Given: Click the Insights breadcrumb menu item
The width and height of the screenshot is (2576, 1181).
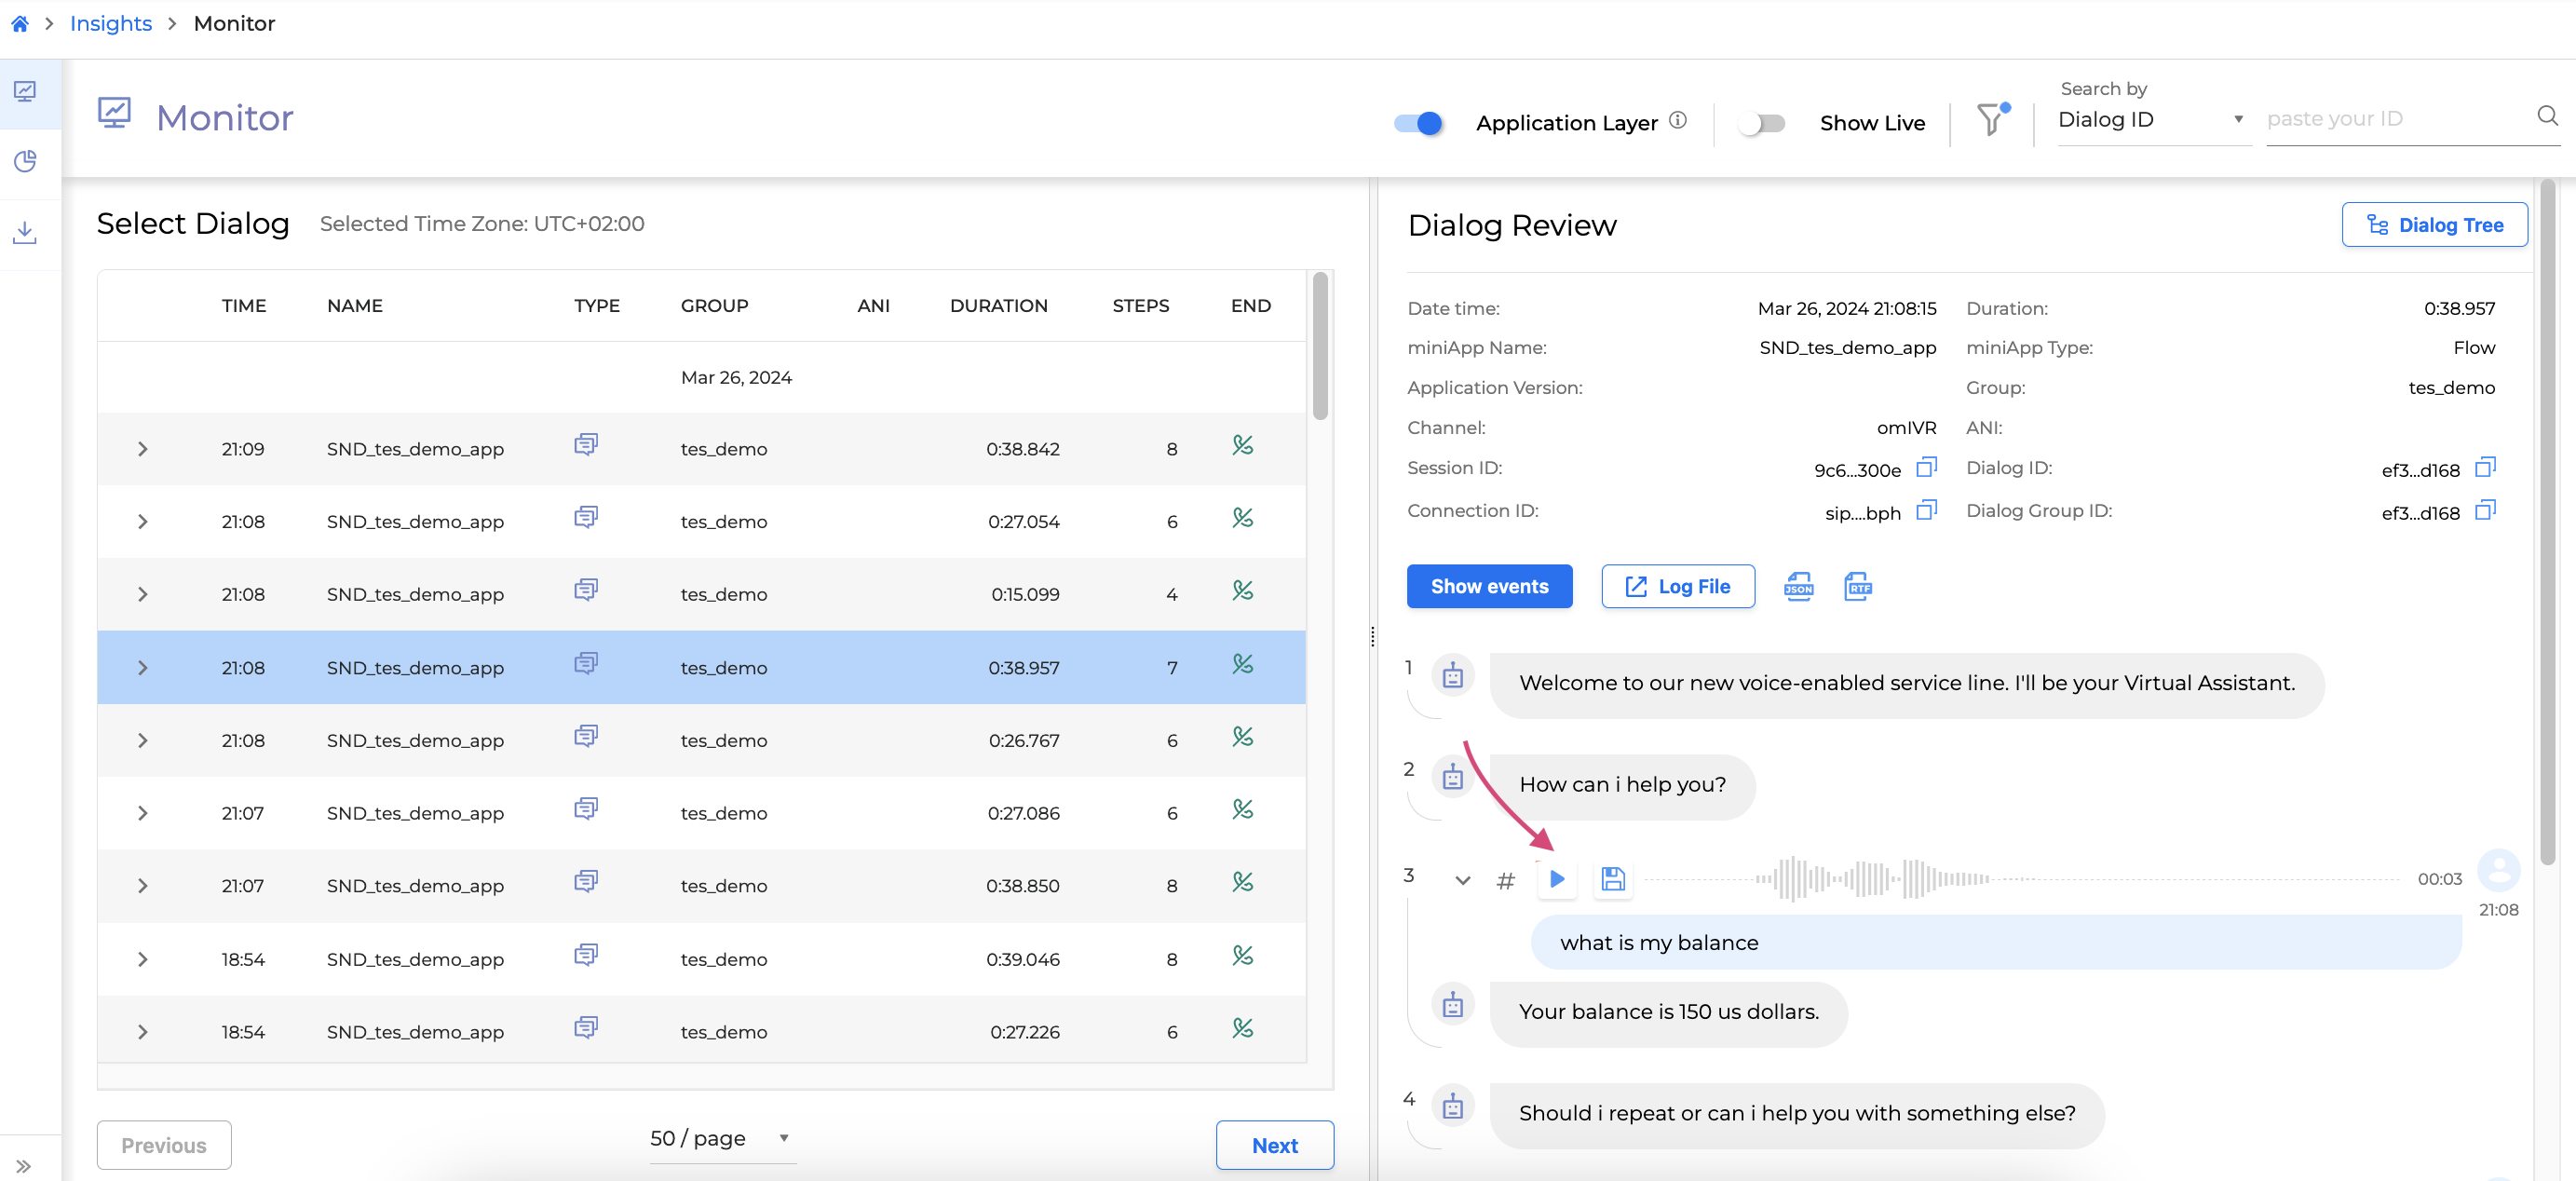Looking at the screenshot, I should [108, 23].
